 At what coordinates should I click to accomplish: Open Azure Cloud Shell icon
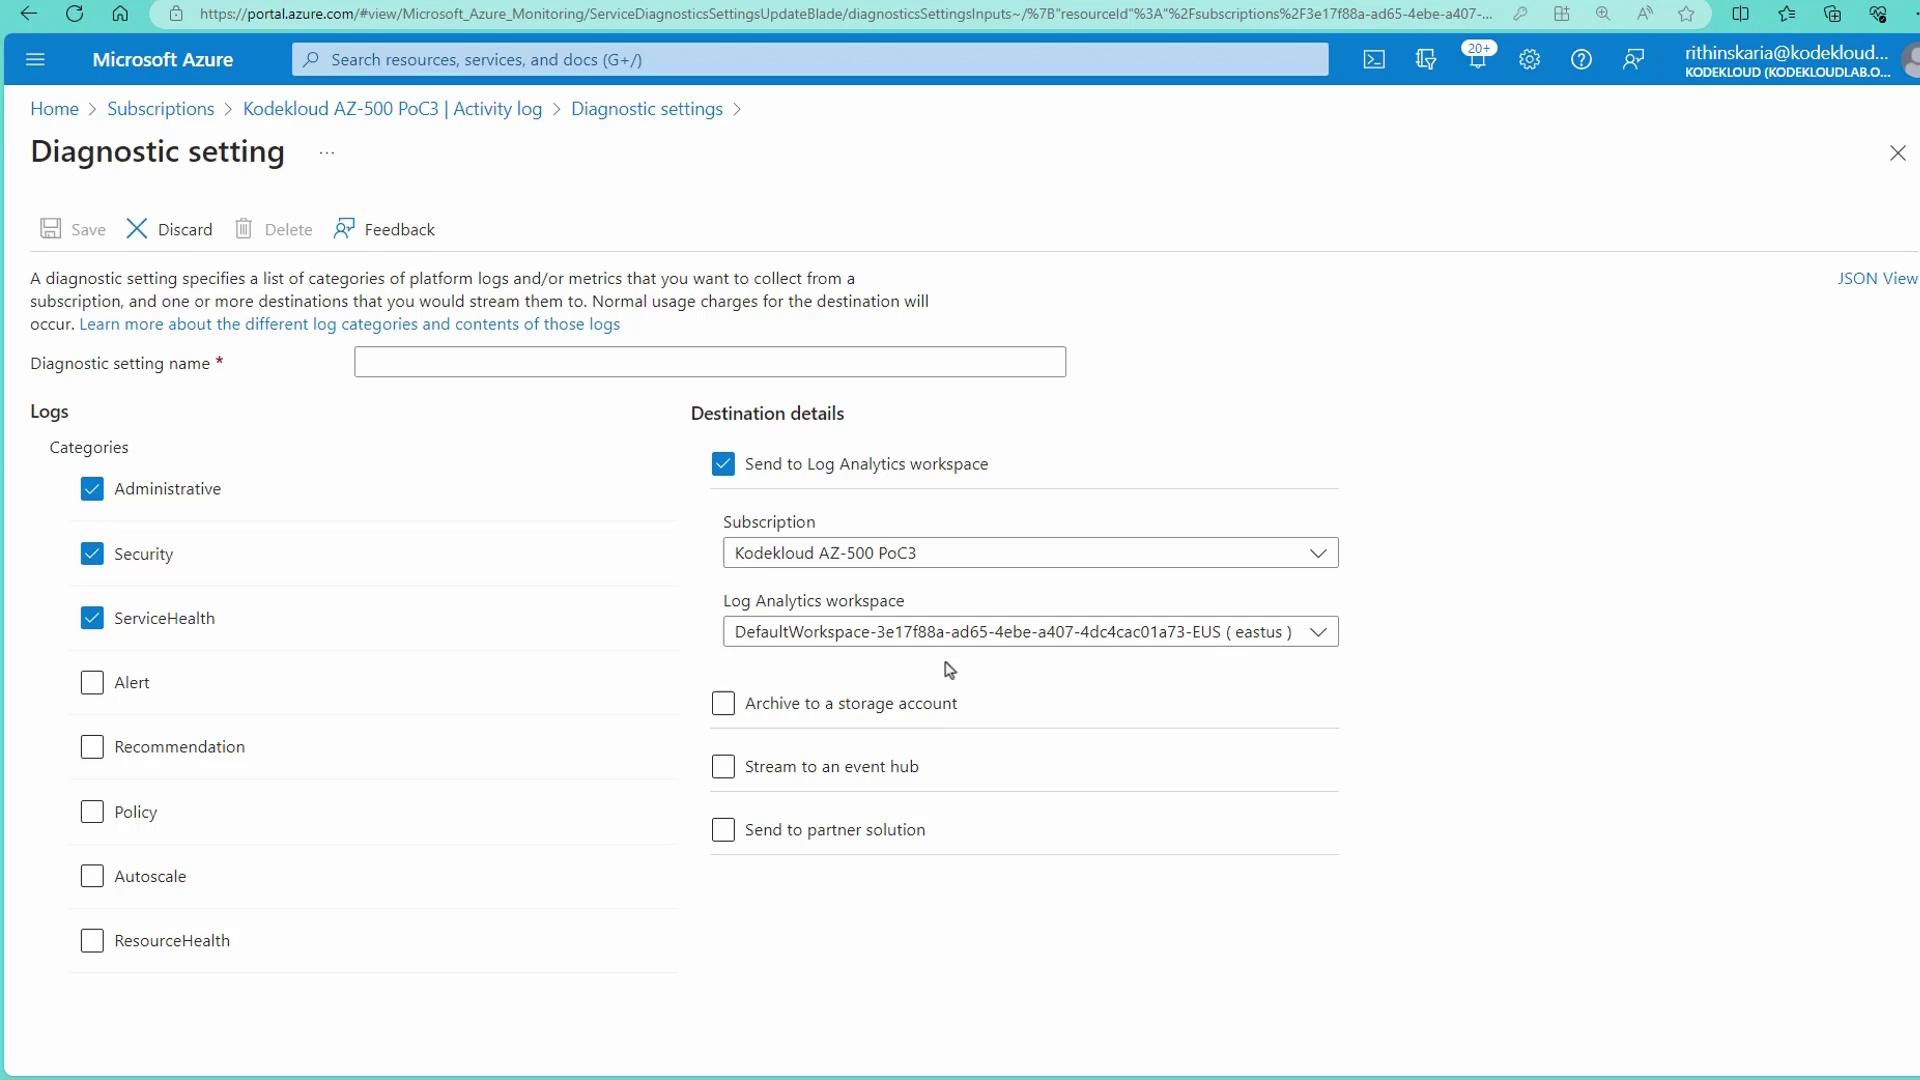pyautogui.click(x=1374, y=60)
